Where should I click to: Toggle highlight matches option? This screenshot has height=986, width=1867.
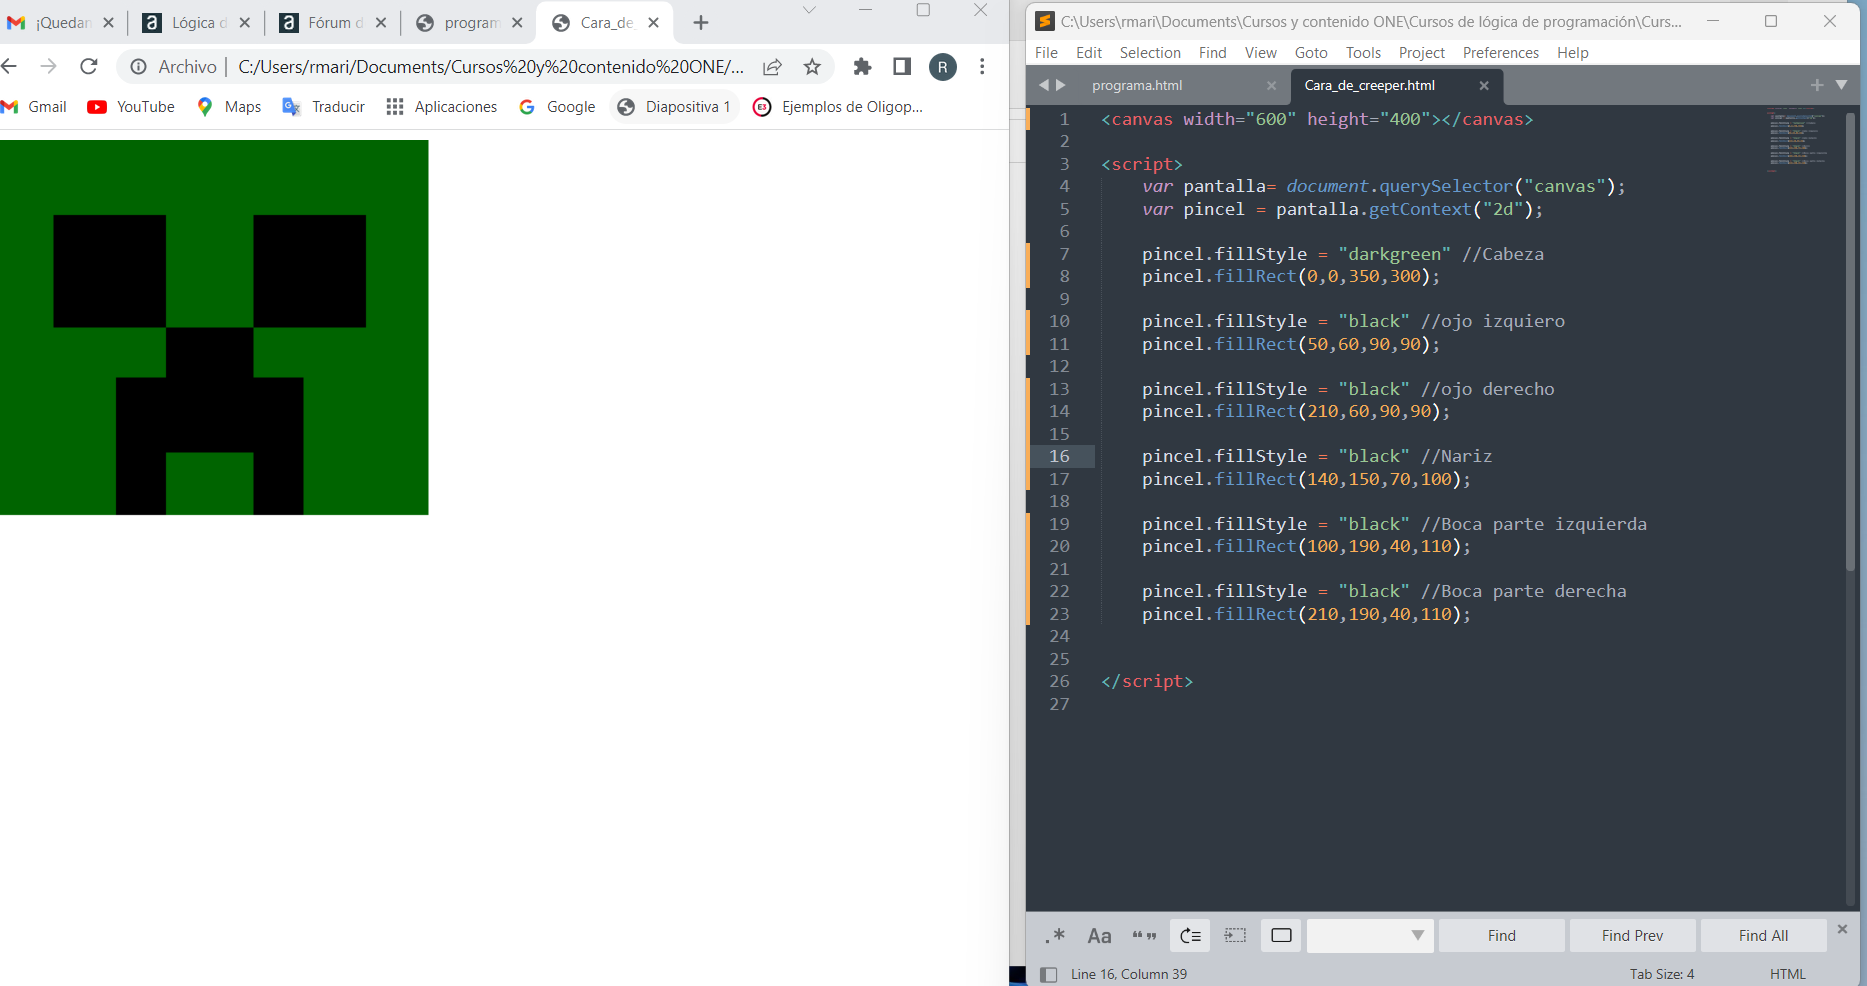click(x=1281, y=936)
